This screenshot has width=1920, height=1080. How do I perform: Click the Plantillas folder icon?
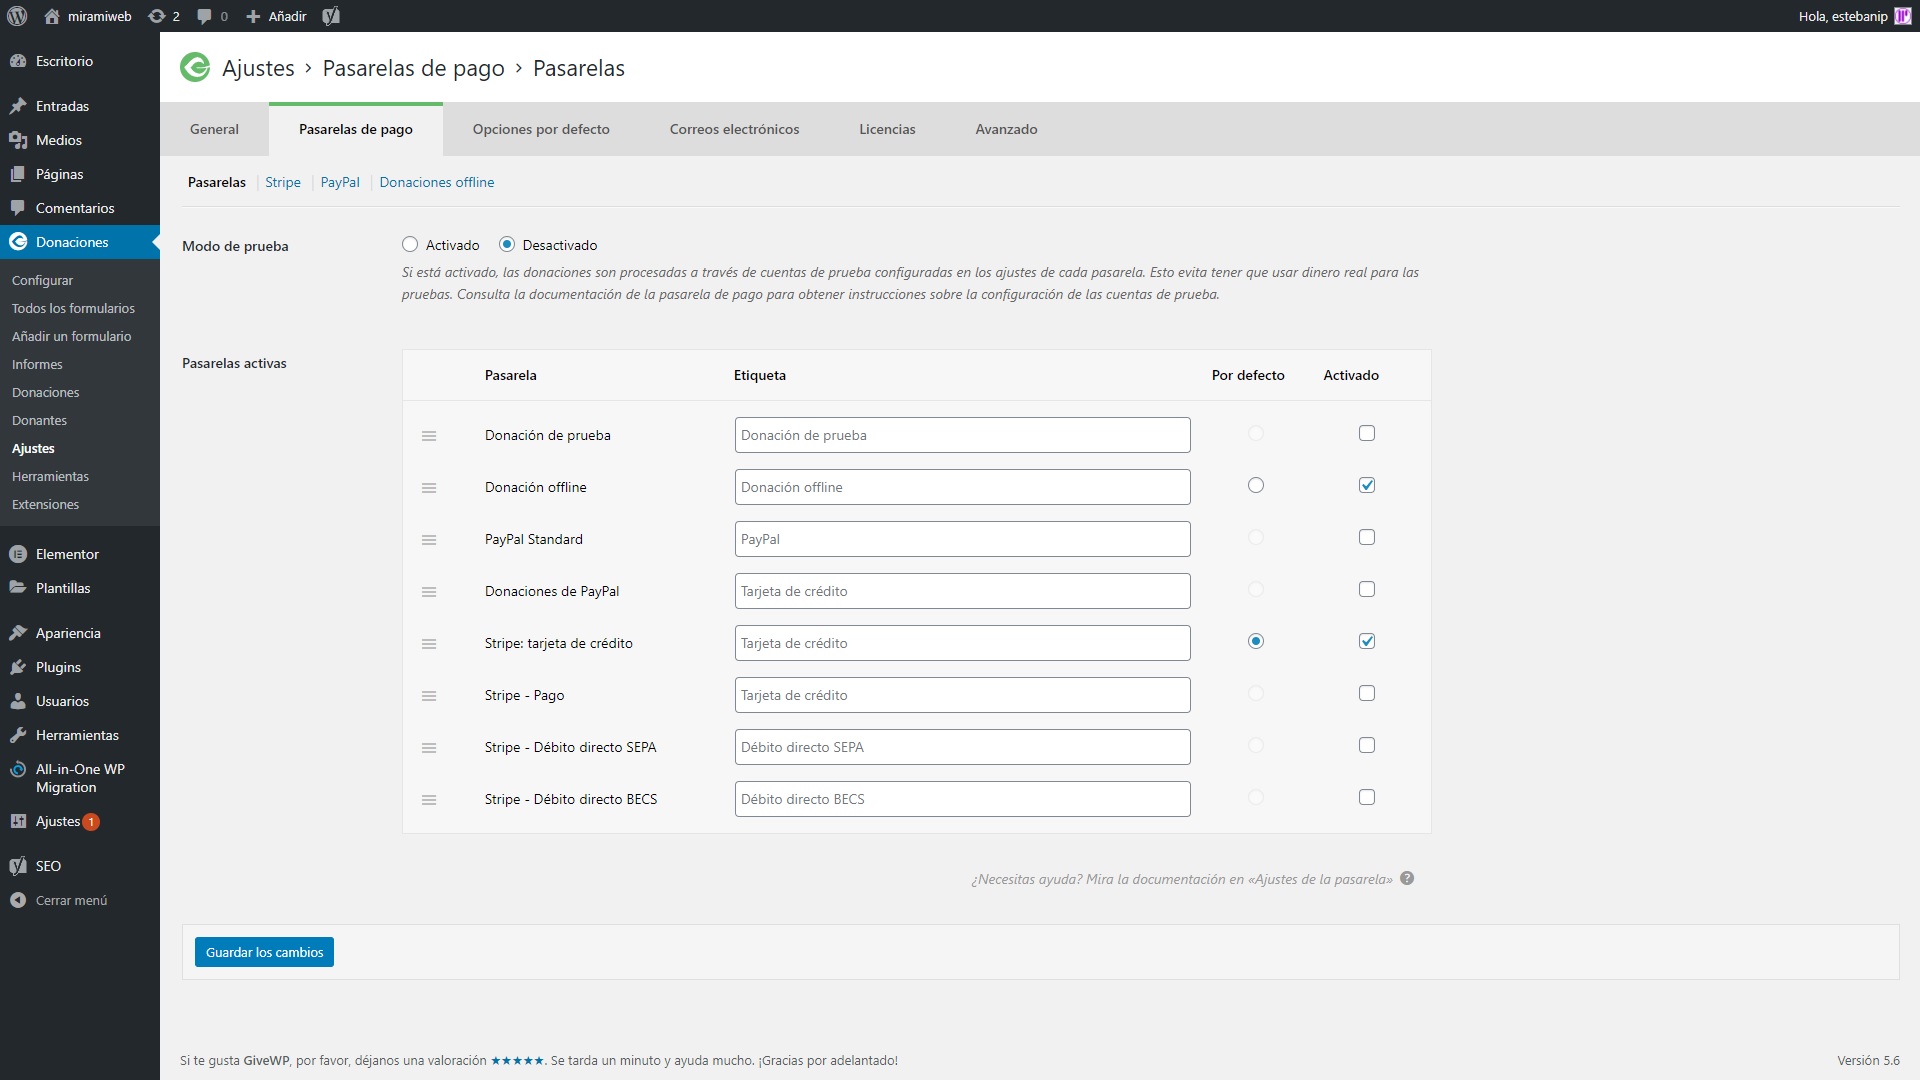click(18, 588)
